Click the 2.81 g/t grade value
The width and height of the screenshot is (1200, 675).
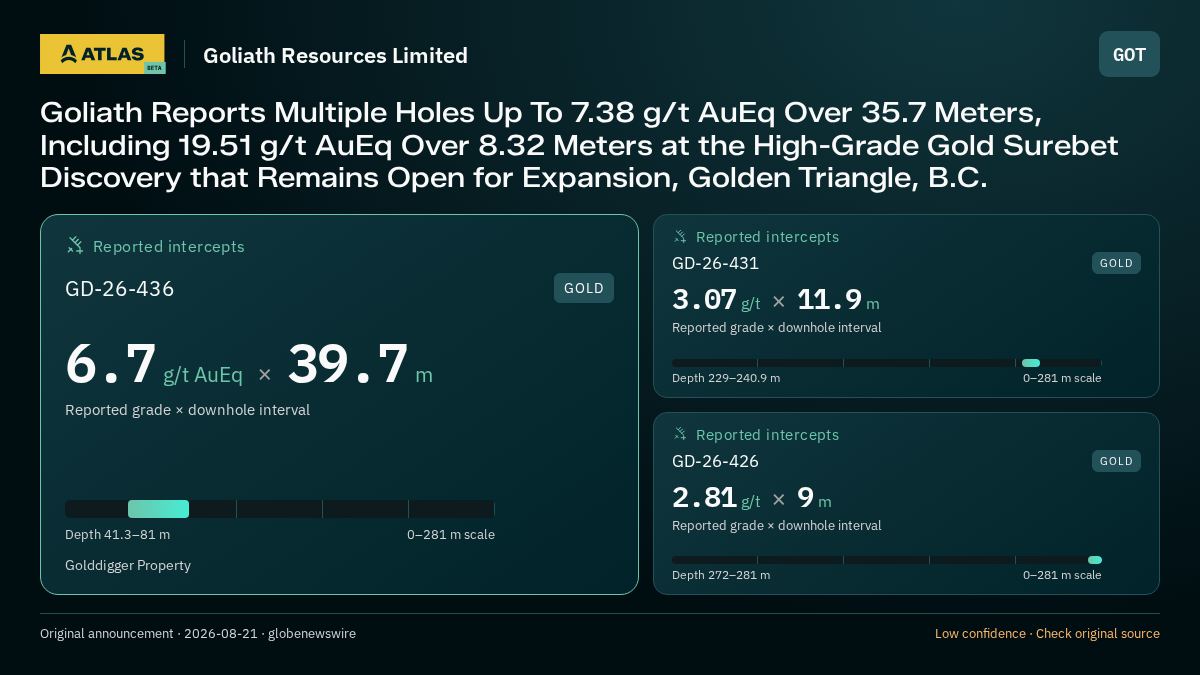[716, 498]
